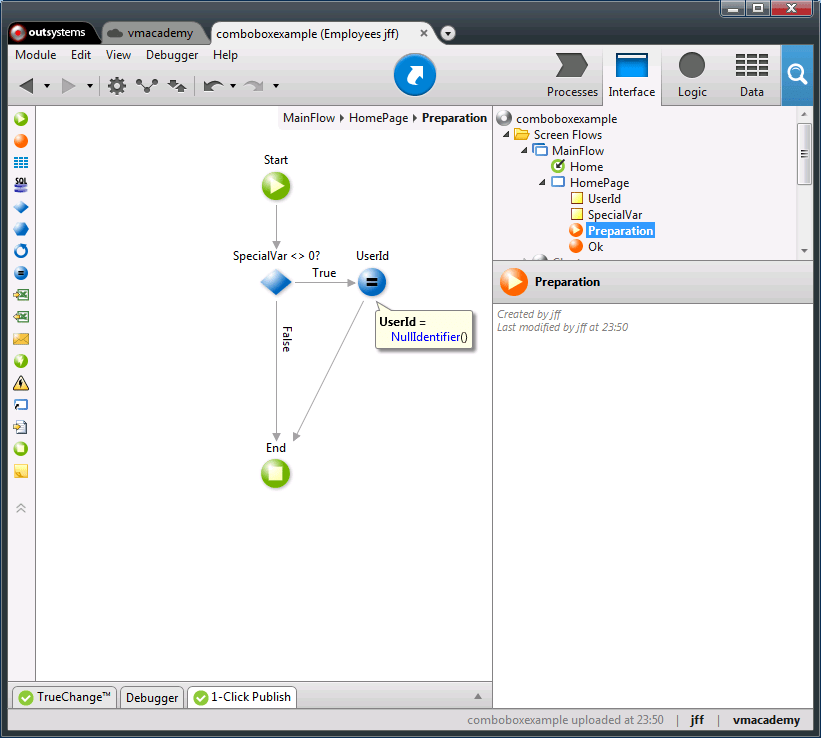Open the Undo history dropdown

(233, 86)
